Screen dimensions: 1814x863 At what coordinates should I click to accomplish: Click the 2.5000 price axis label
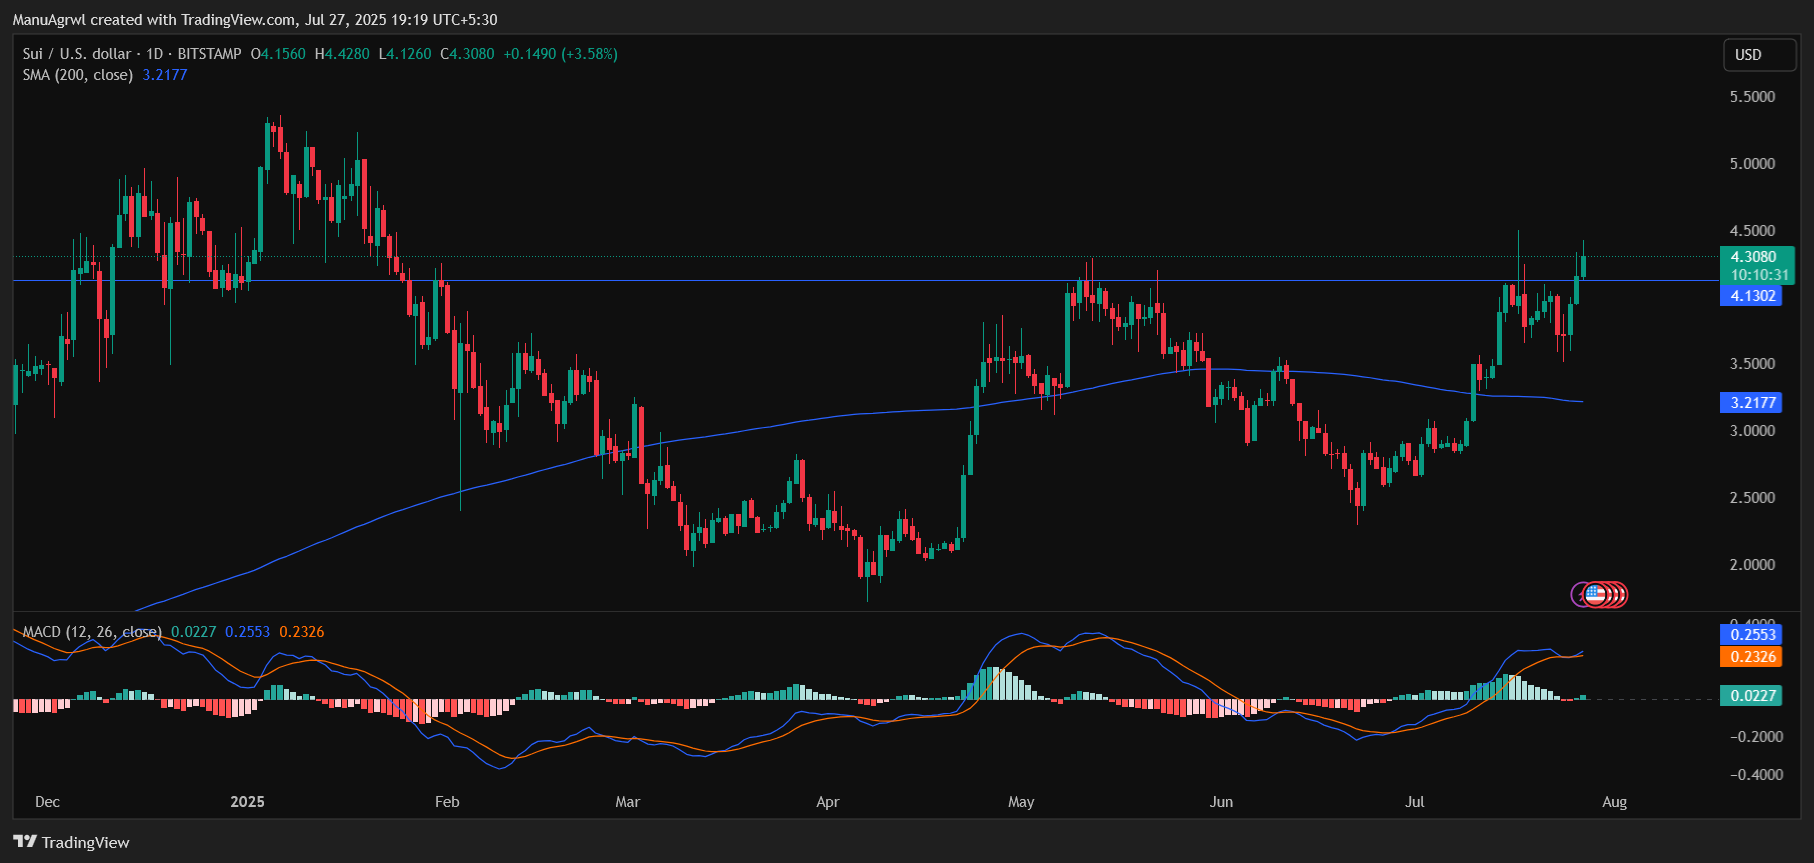[1752, 498]
